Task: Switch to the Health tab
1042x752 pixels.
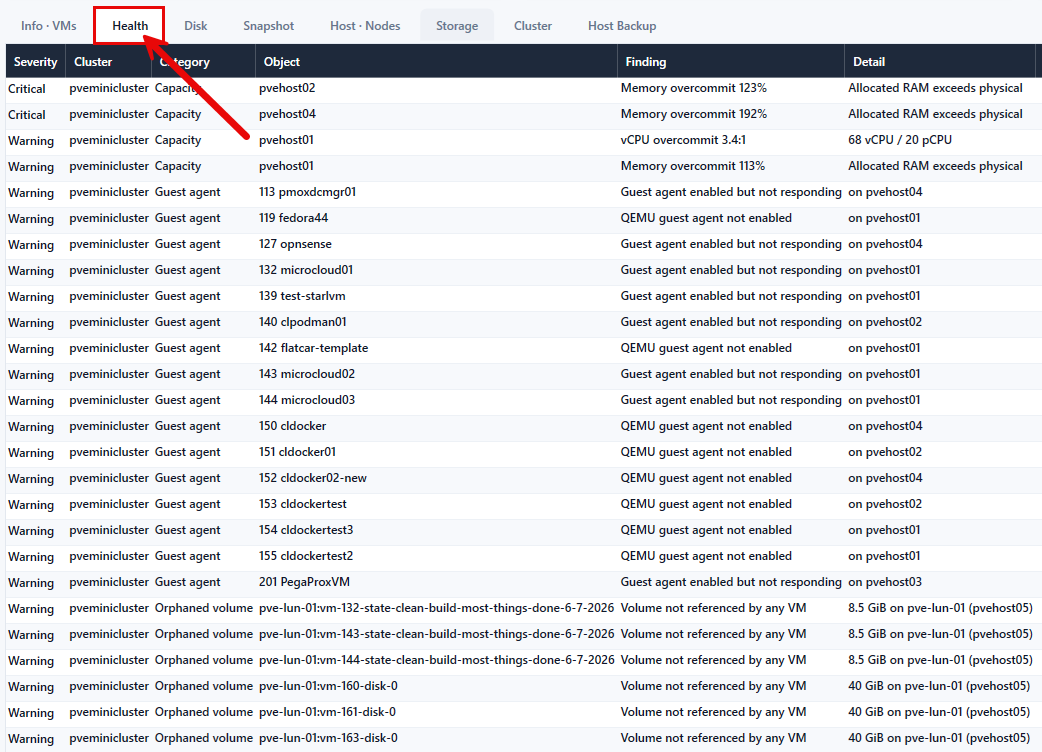Action: pyautogui.click(x=130, y=26)
